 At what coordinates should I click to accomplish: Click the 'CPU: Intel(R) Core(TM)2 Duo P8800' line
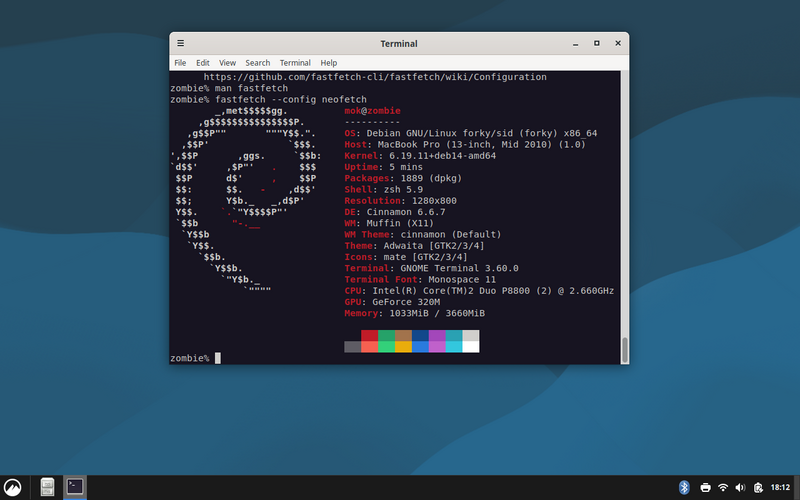(479, 290)
